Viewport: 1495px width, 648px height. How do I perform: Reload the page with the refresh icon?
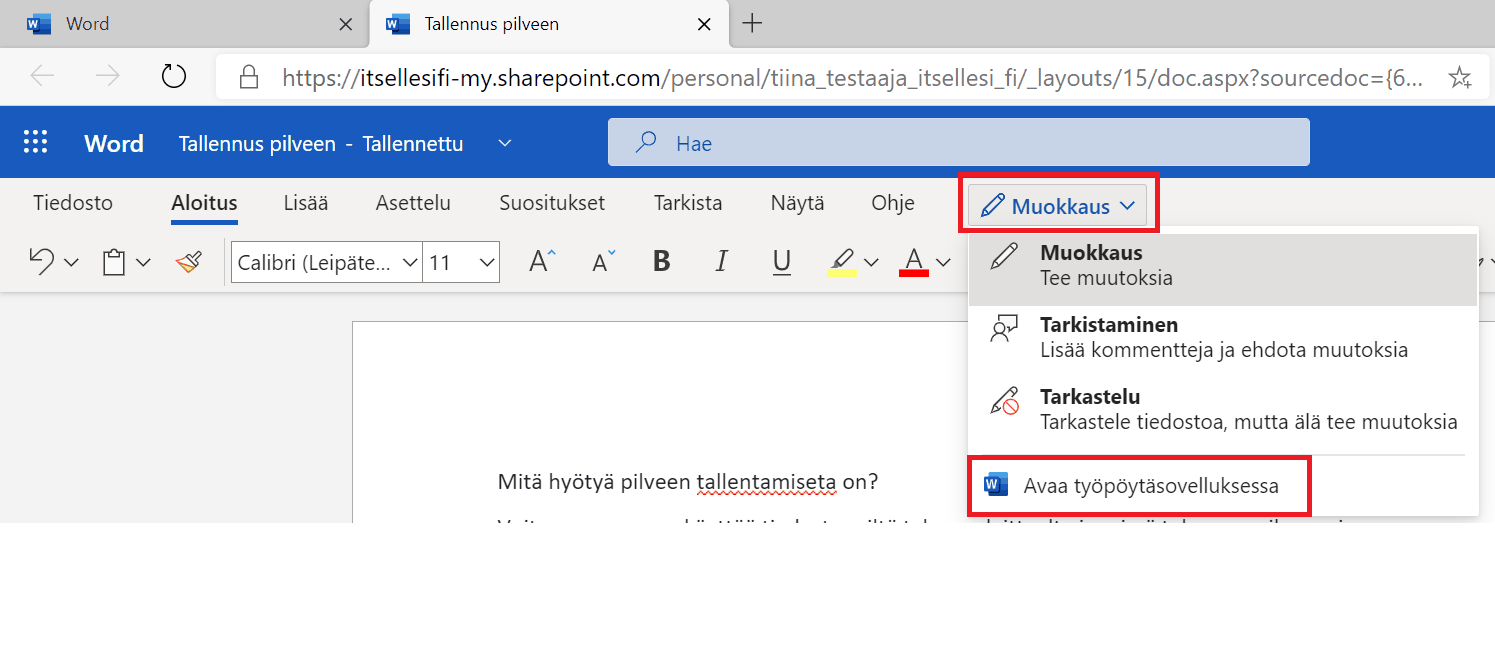173,76
